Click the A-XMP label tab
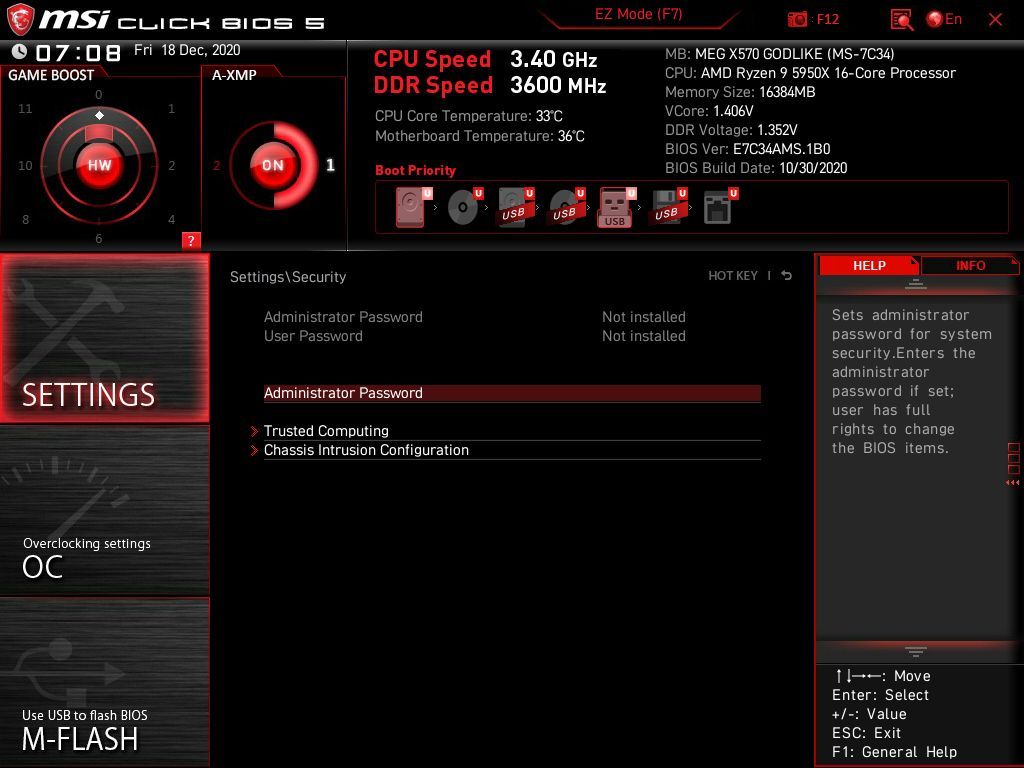This screenshot has width=1024, height=768. tap(234, 75)
